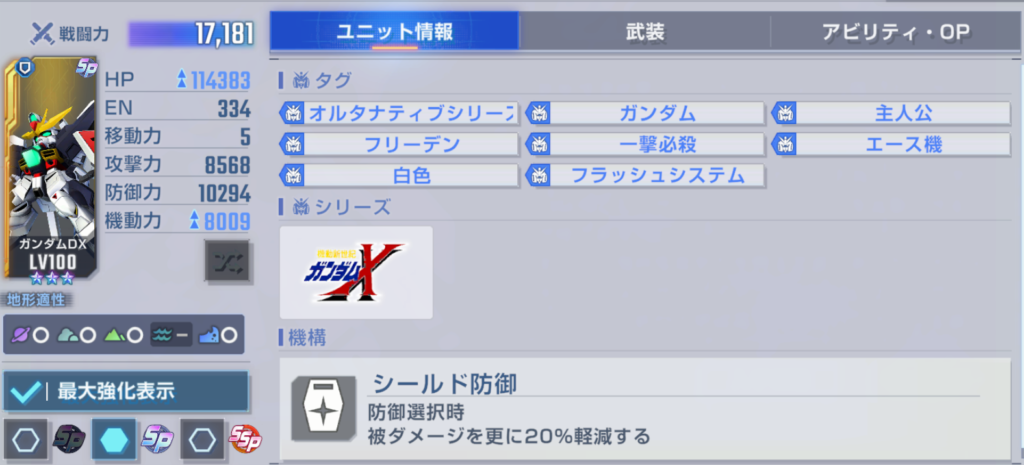Click the underwater terrain aptitude icon
1024x465 pixels.
pyautogui.click(x=172, y=336)
